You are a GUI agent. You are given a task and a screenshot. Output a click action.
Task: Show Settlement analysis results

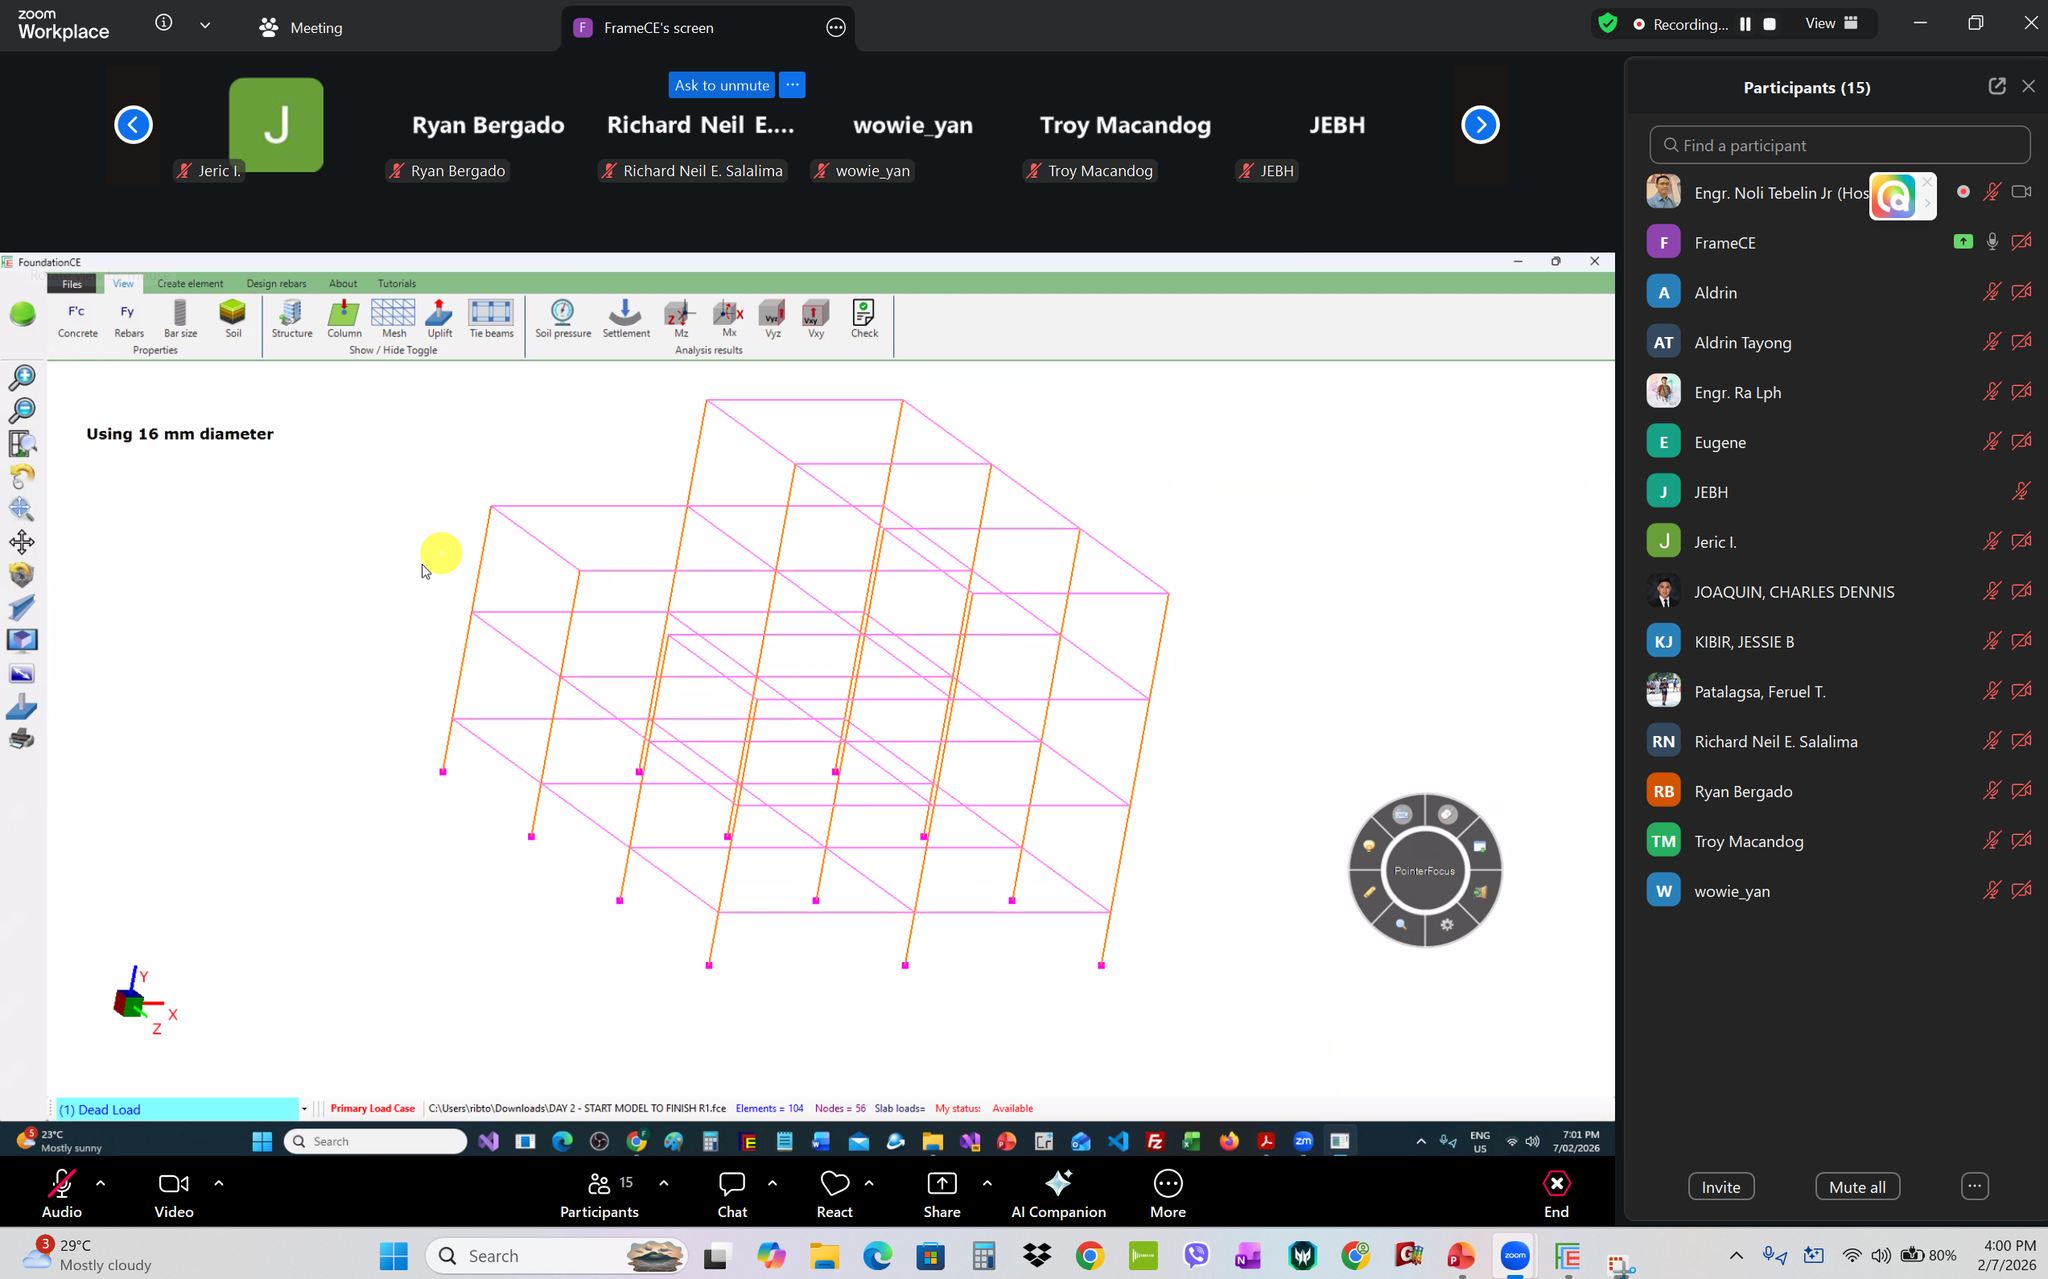625,320
